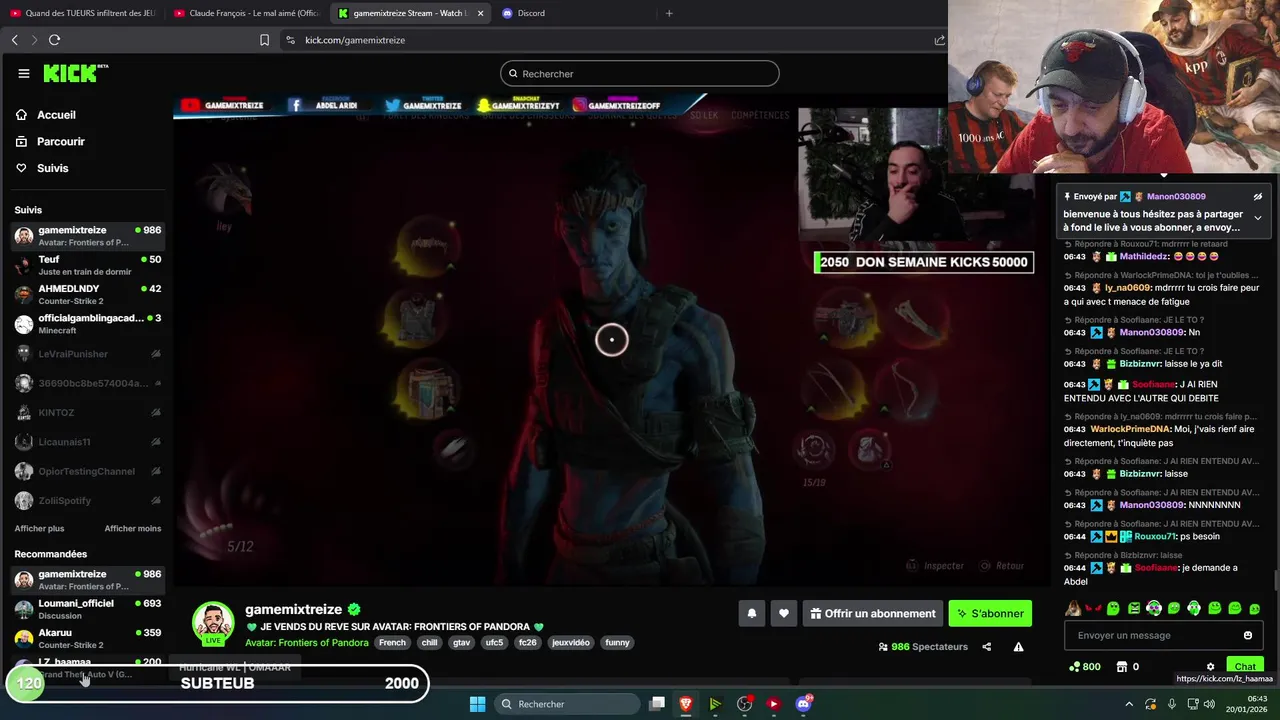Click Afficher plus in sidebar
1280x720 pixels.
(39, 528)
